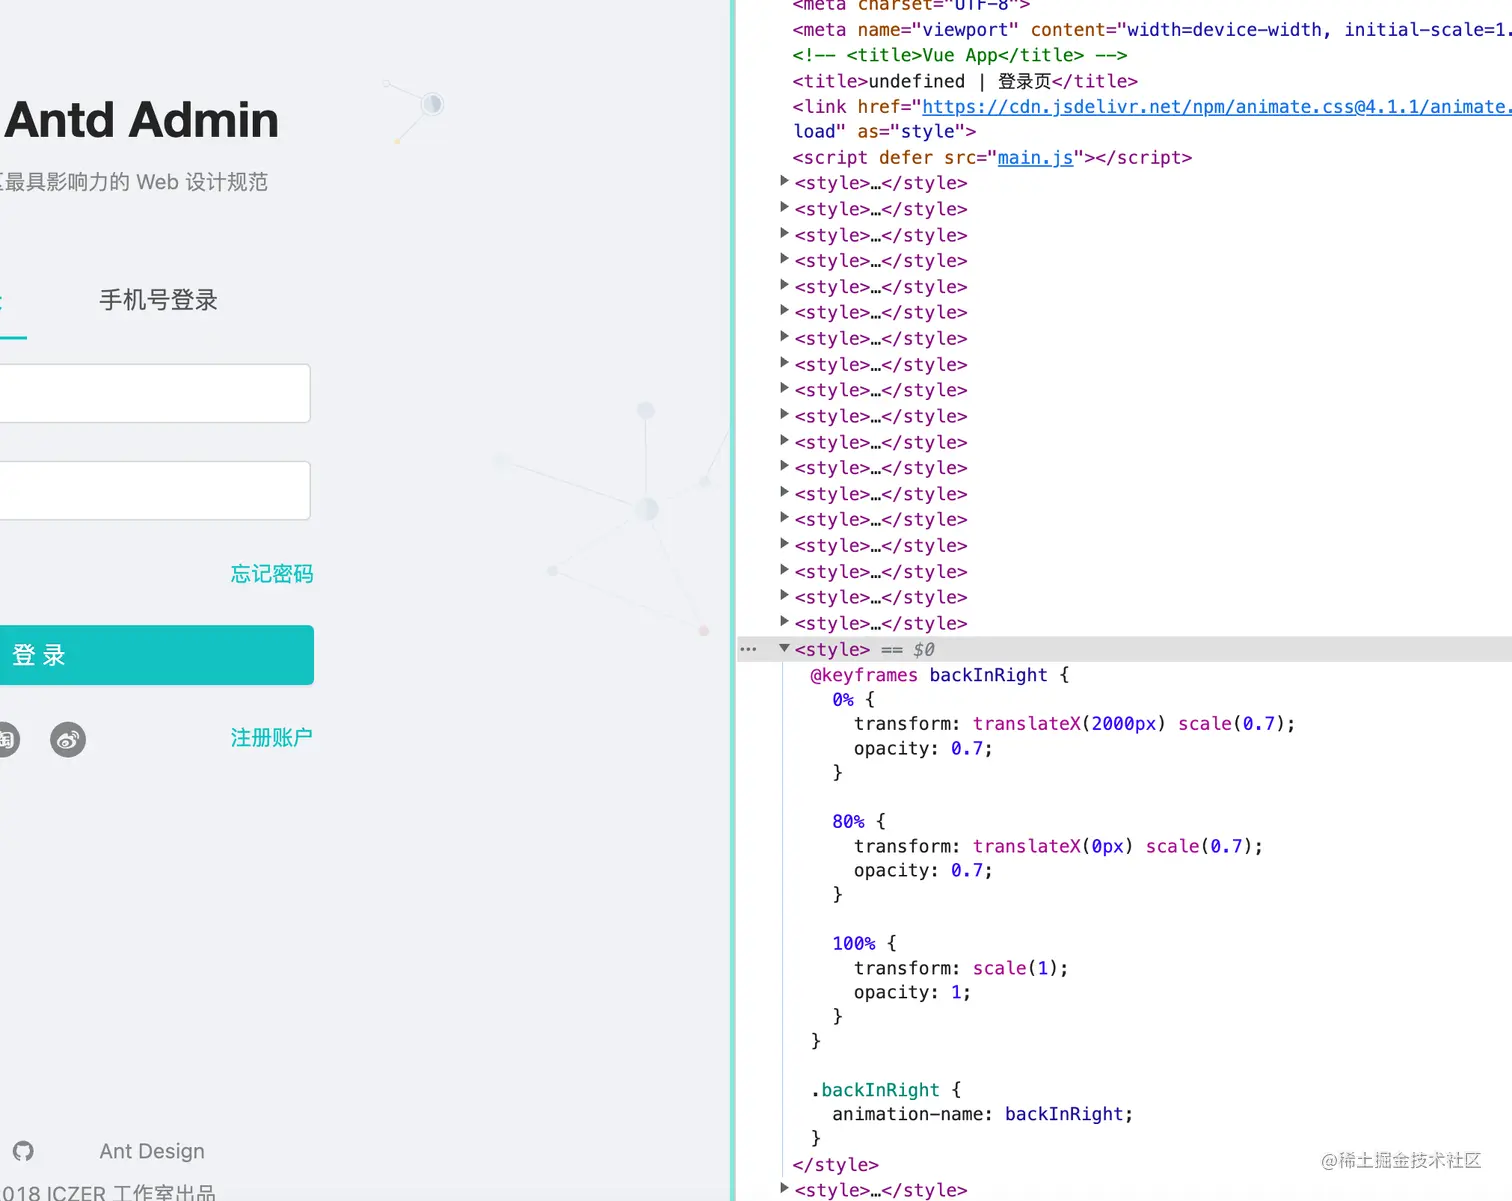Collapse the expanded style element marked $0
This screenshot has width=1512, height=1201.
784,649
